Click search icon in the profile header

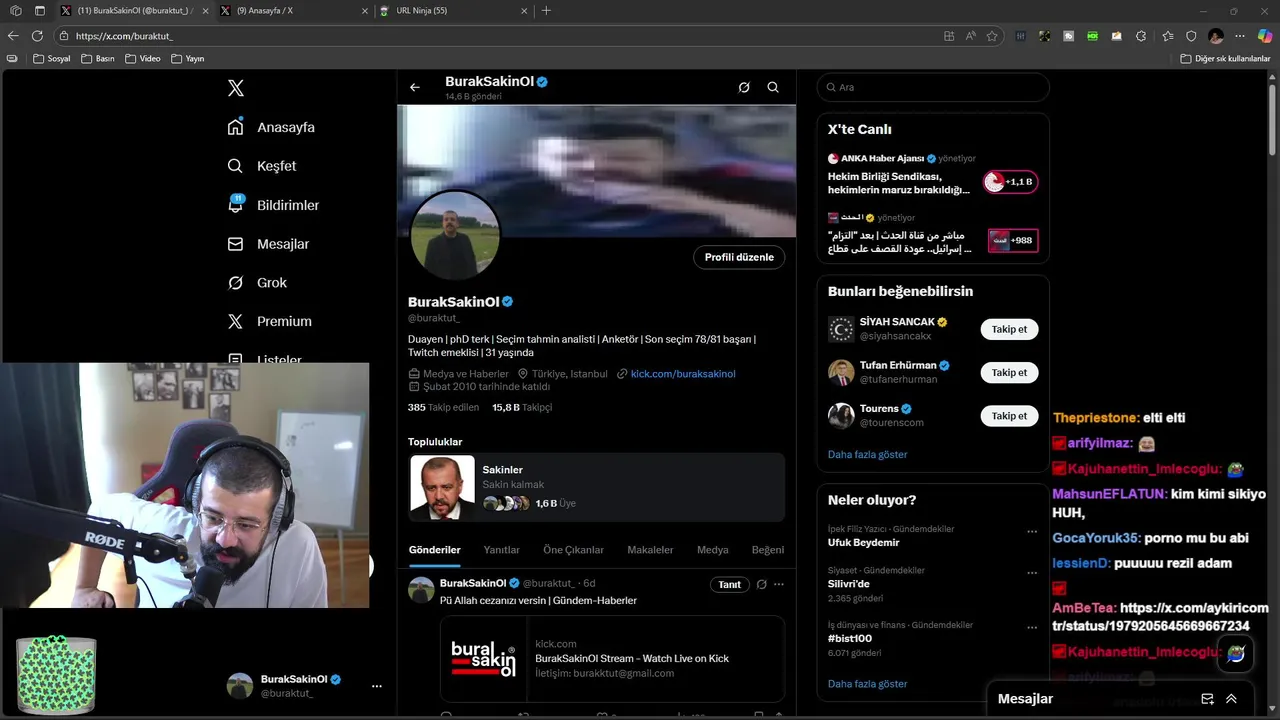773,87
